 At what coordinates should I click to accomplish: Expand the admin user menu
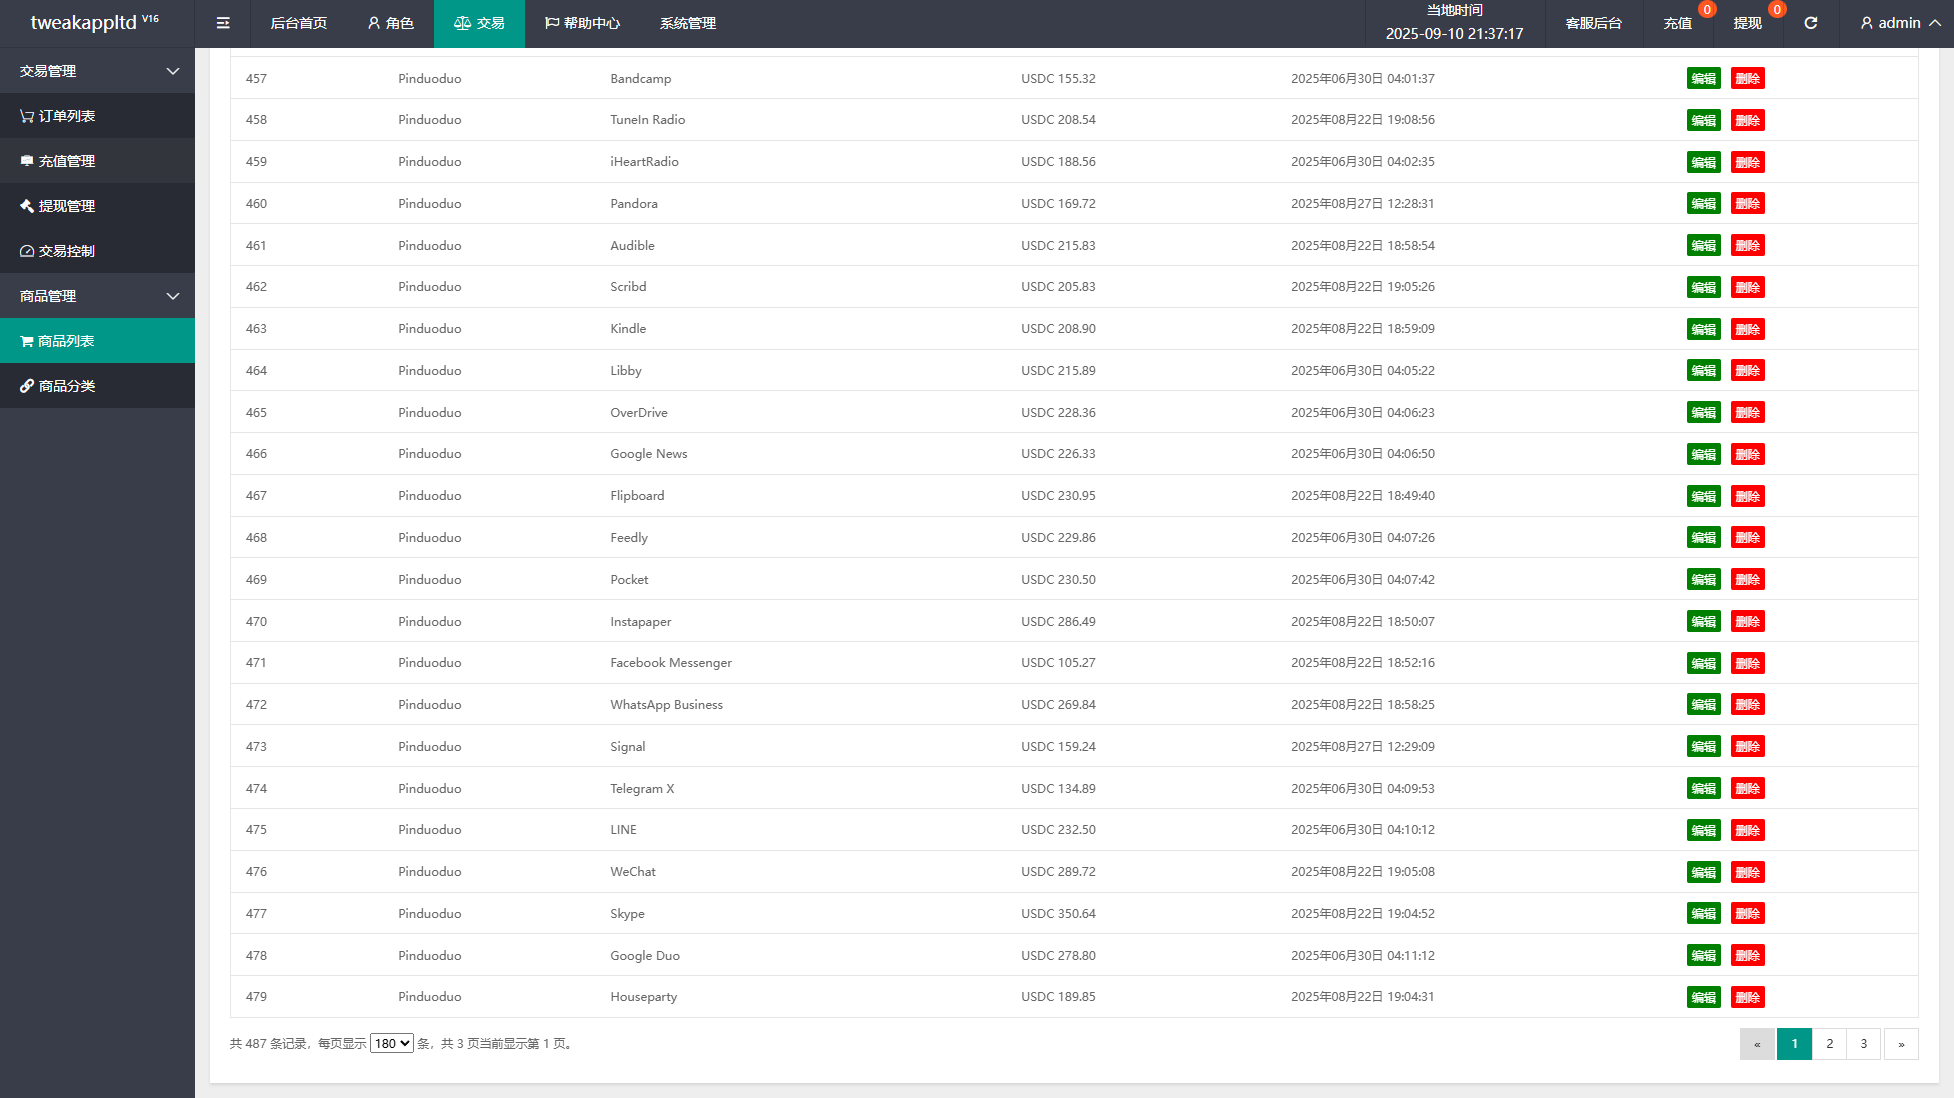(x=1899, y=23)
